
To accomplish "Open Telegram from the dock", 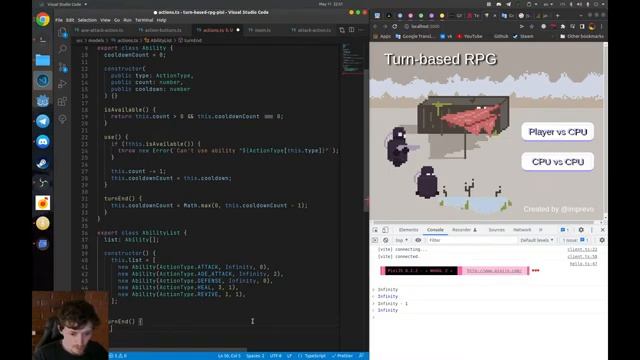I will [43, 121].
